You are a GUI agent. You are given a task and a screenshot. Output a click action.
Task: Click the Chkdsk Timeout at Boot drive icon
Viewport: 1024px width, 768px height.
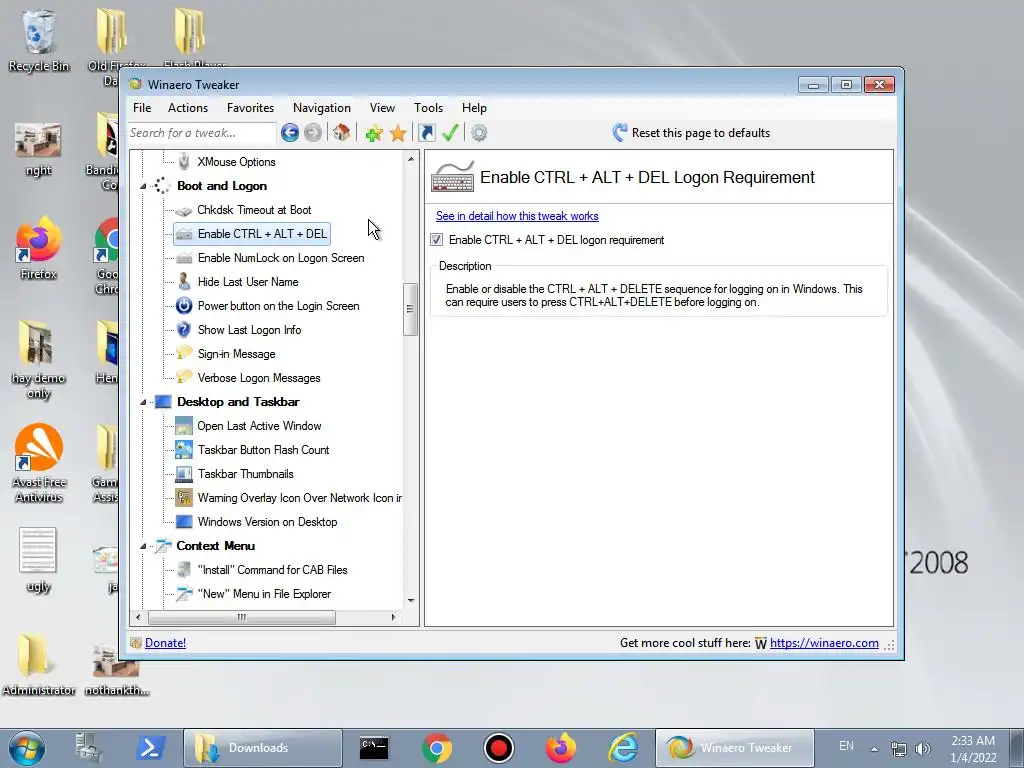184,210
